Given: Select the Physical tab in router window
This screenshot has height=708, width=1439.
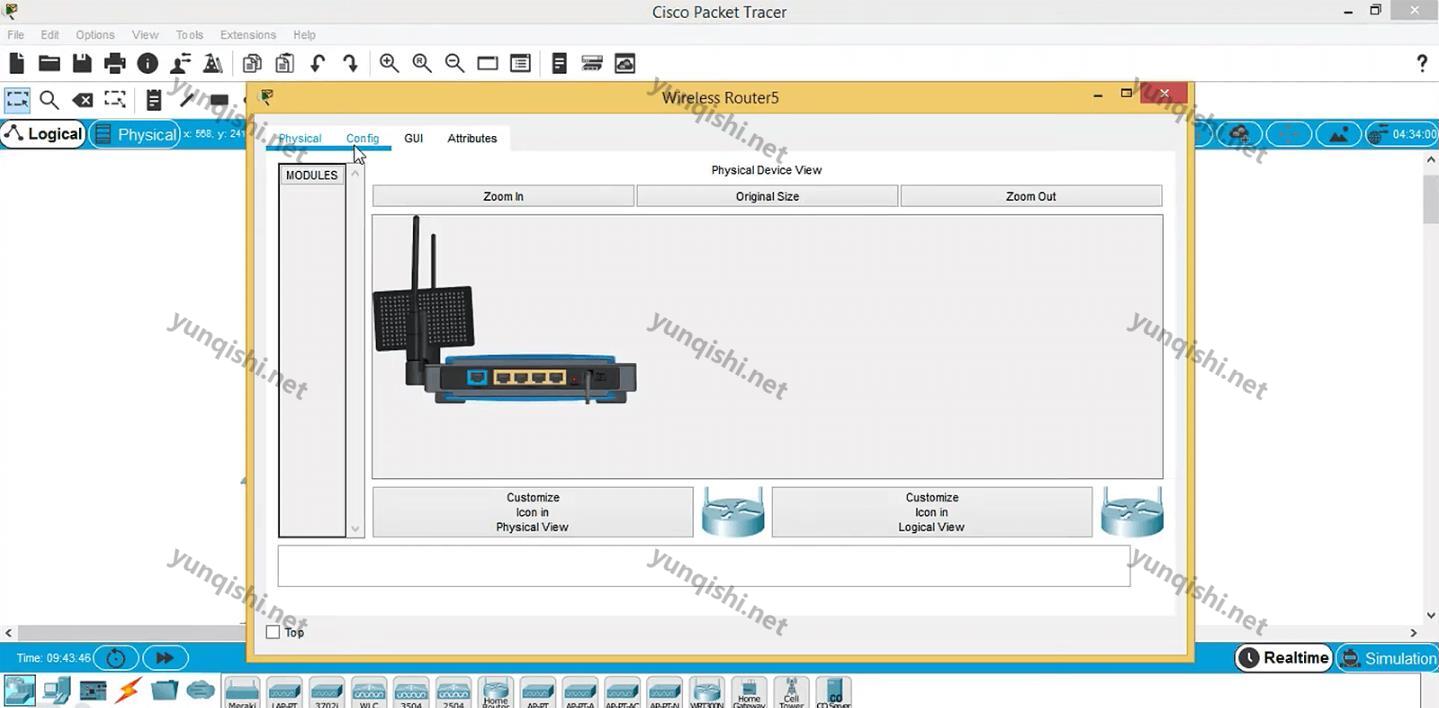Looking at the screenshot, I should coord(300,138).
